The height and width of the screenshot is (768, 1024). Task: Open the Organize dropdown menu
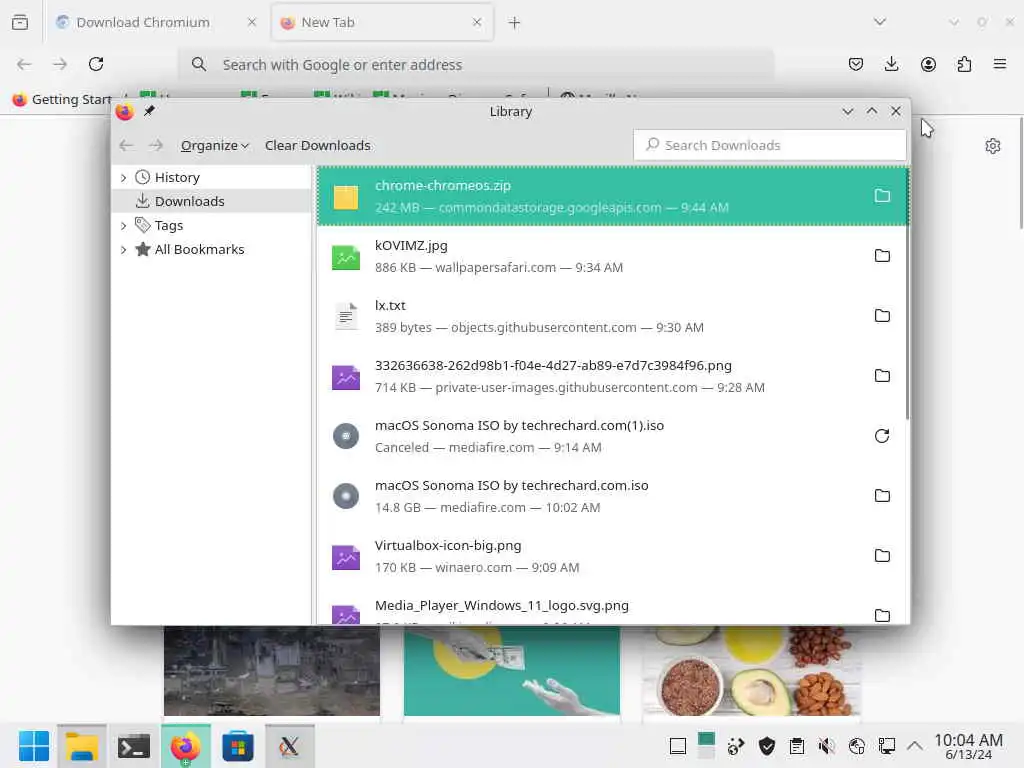214,145
